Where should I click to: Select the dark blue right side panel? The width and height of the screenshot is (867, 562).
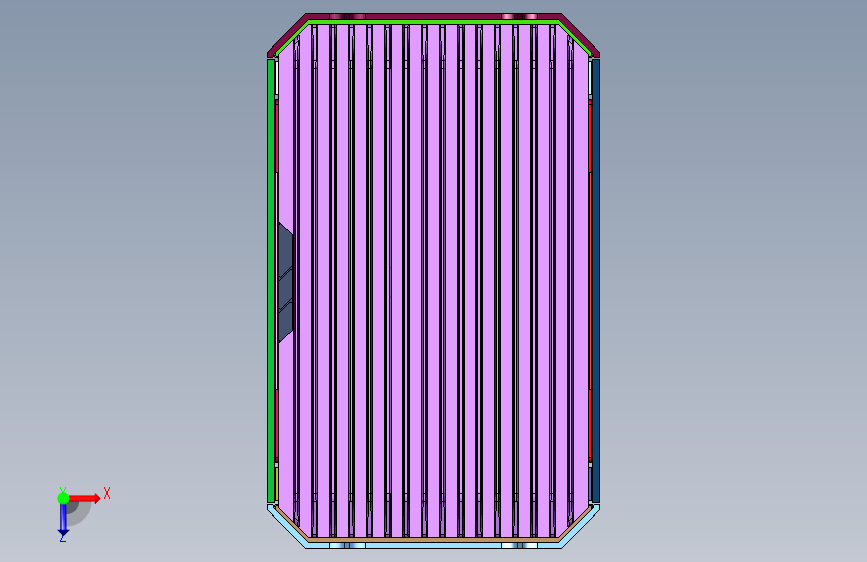click(x=596, y=281)
